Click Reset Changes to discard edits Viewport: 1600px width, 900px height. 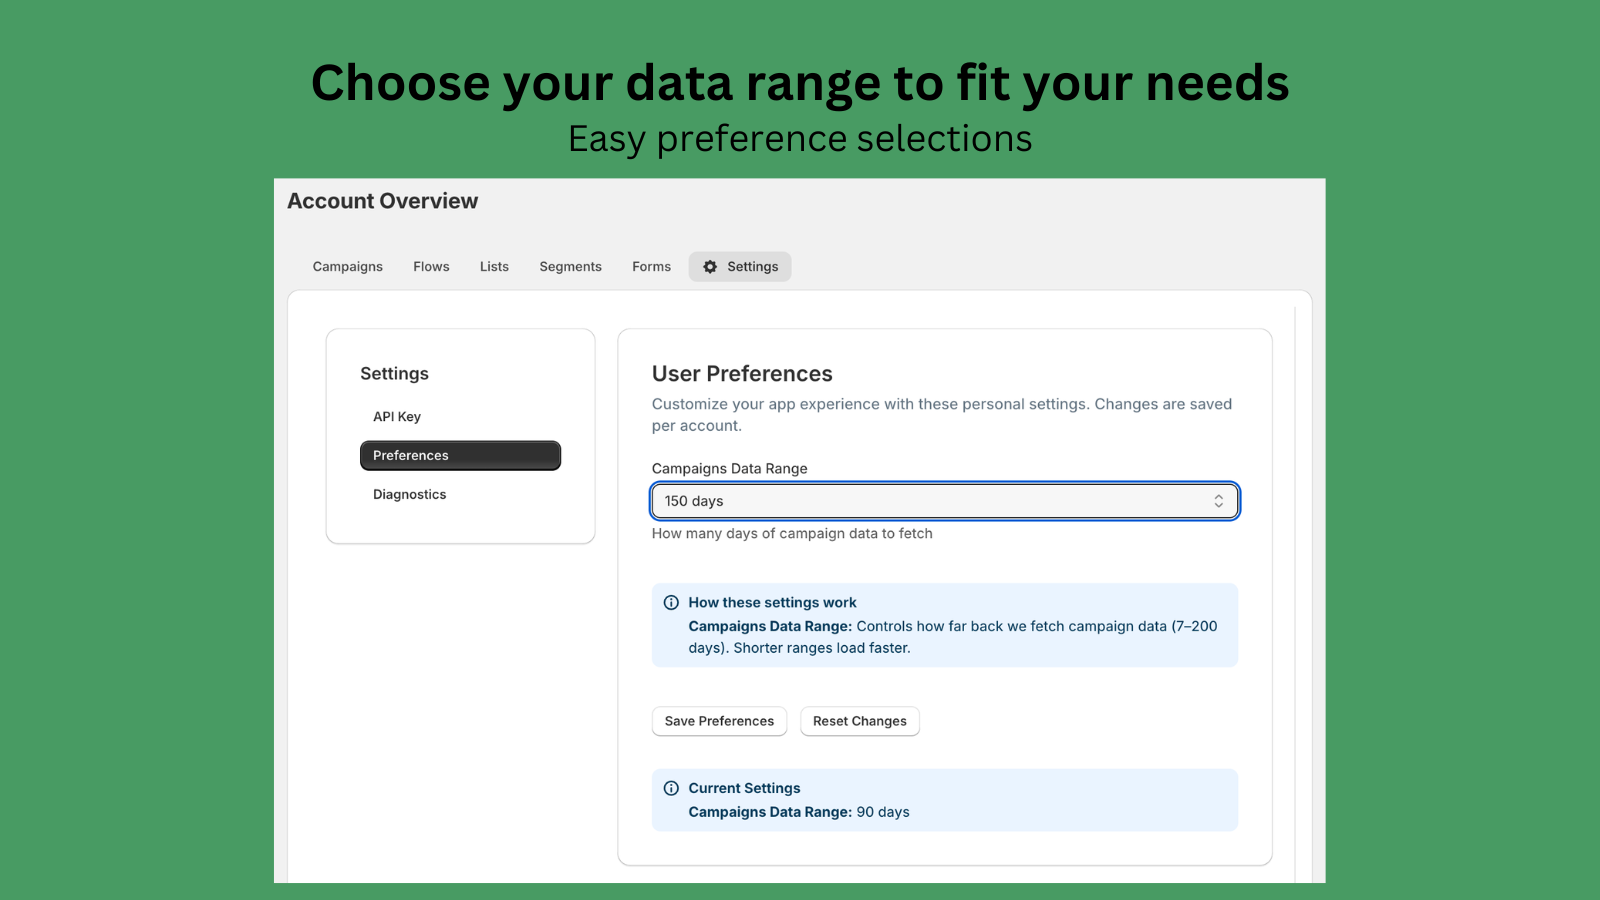point(859,721)
